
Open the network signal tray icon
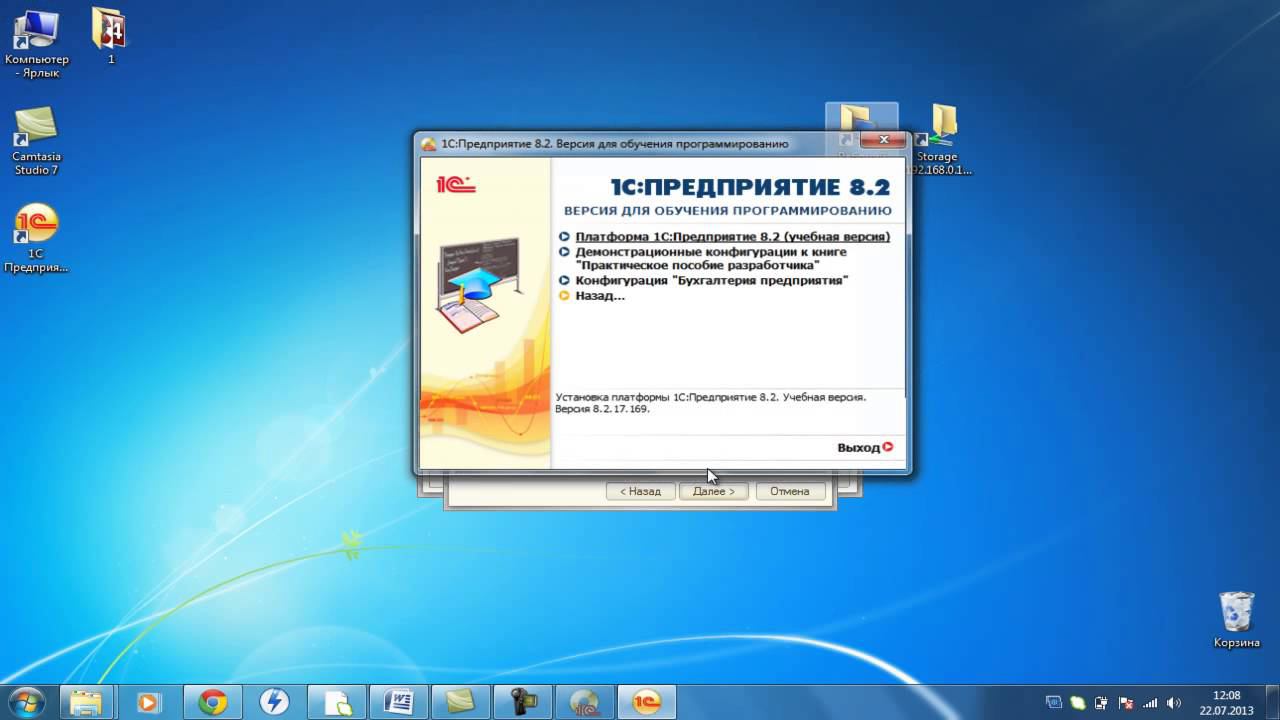point(1150,703)
